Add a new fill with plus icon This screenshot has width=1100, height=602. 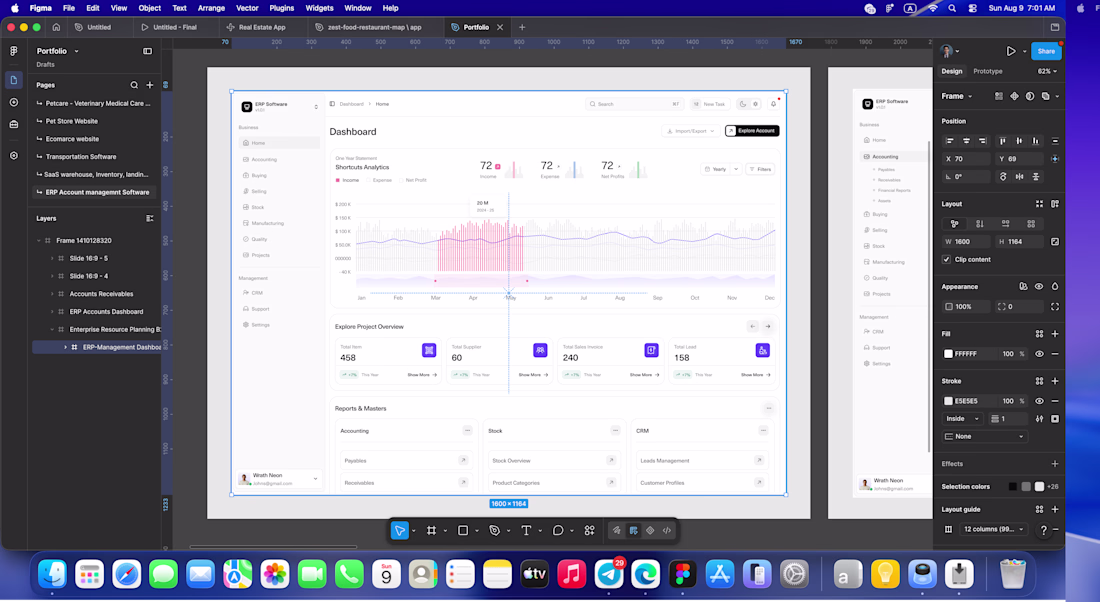pos(1054,334)
